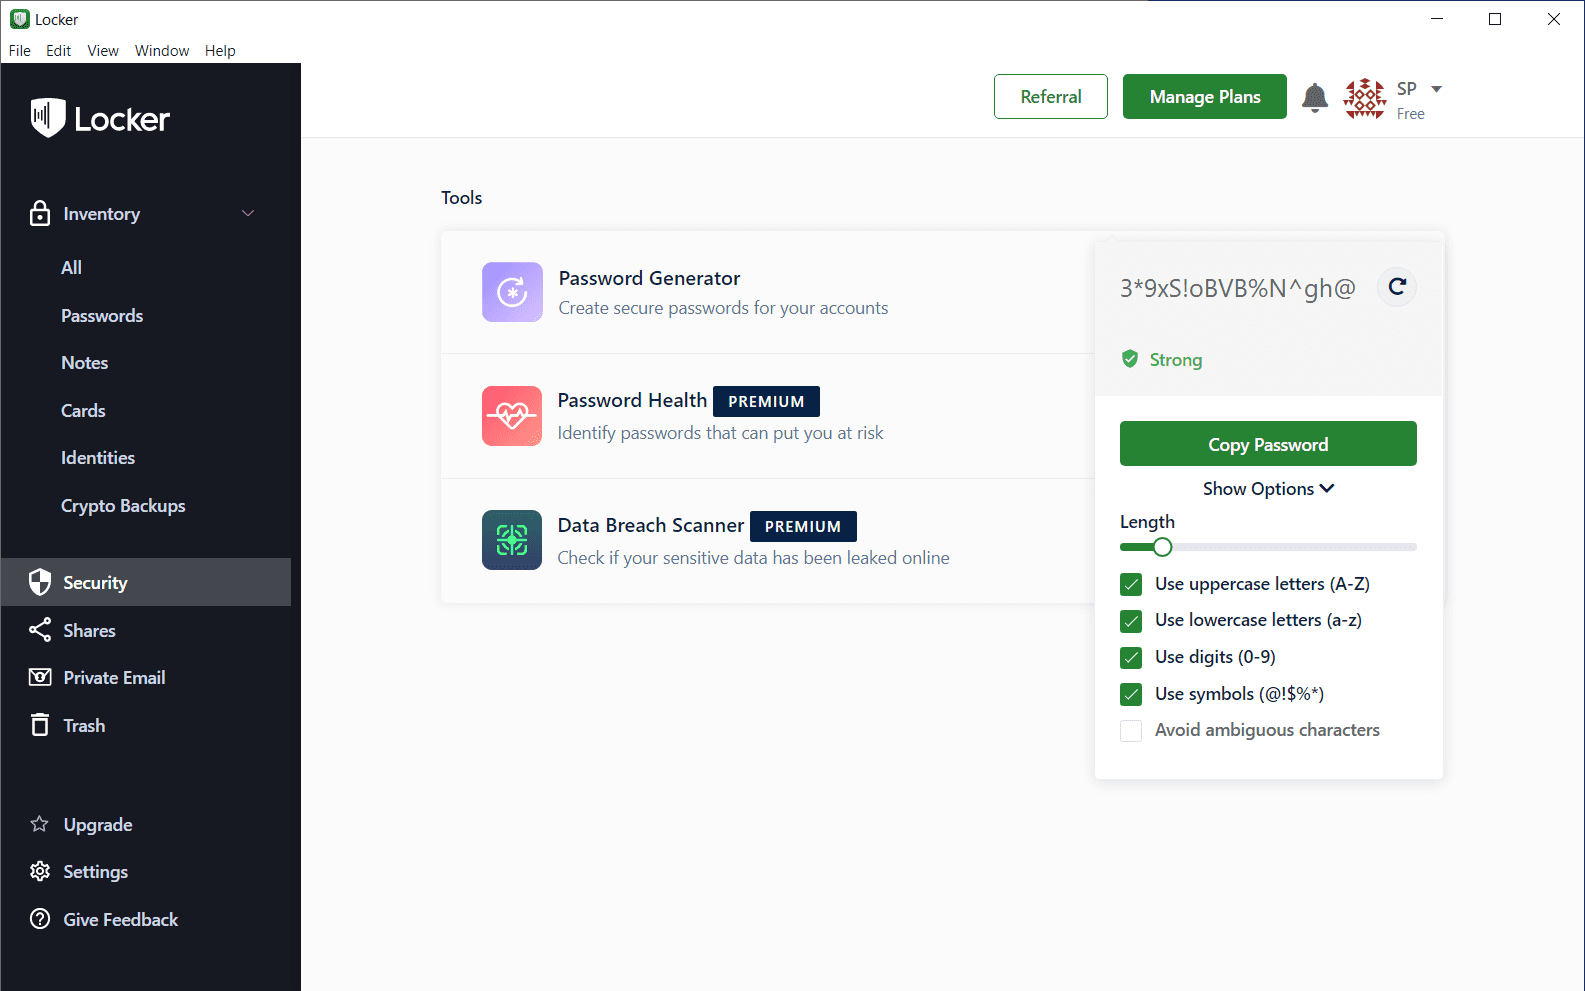Open Crypto Backups in the sidebar

[123, 505]
